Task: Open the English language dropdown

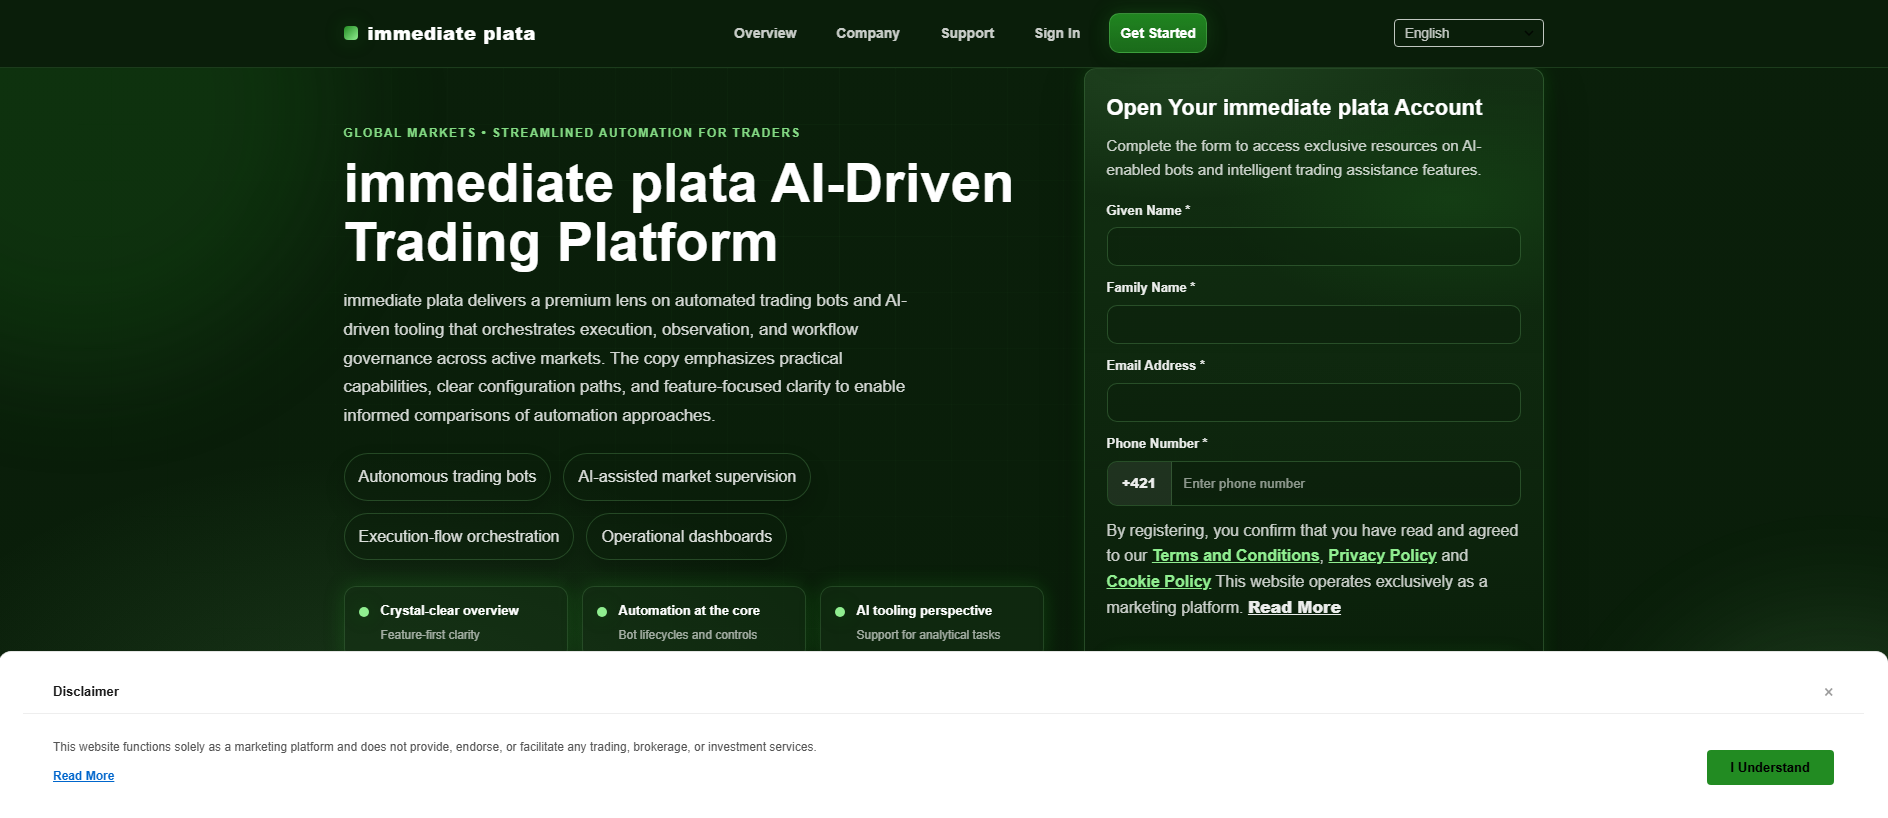Action: (x=1468, y=33)
